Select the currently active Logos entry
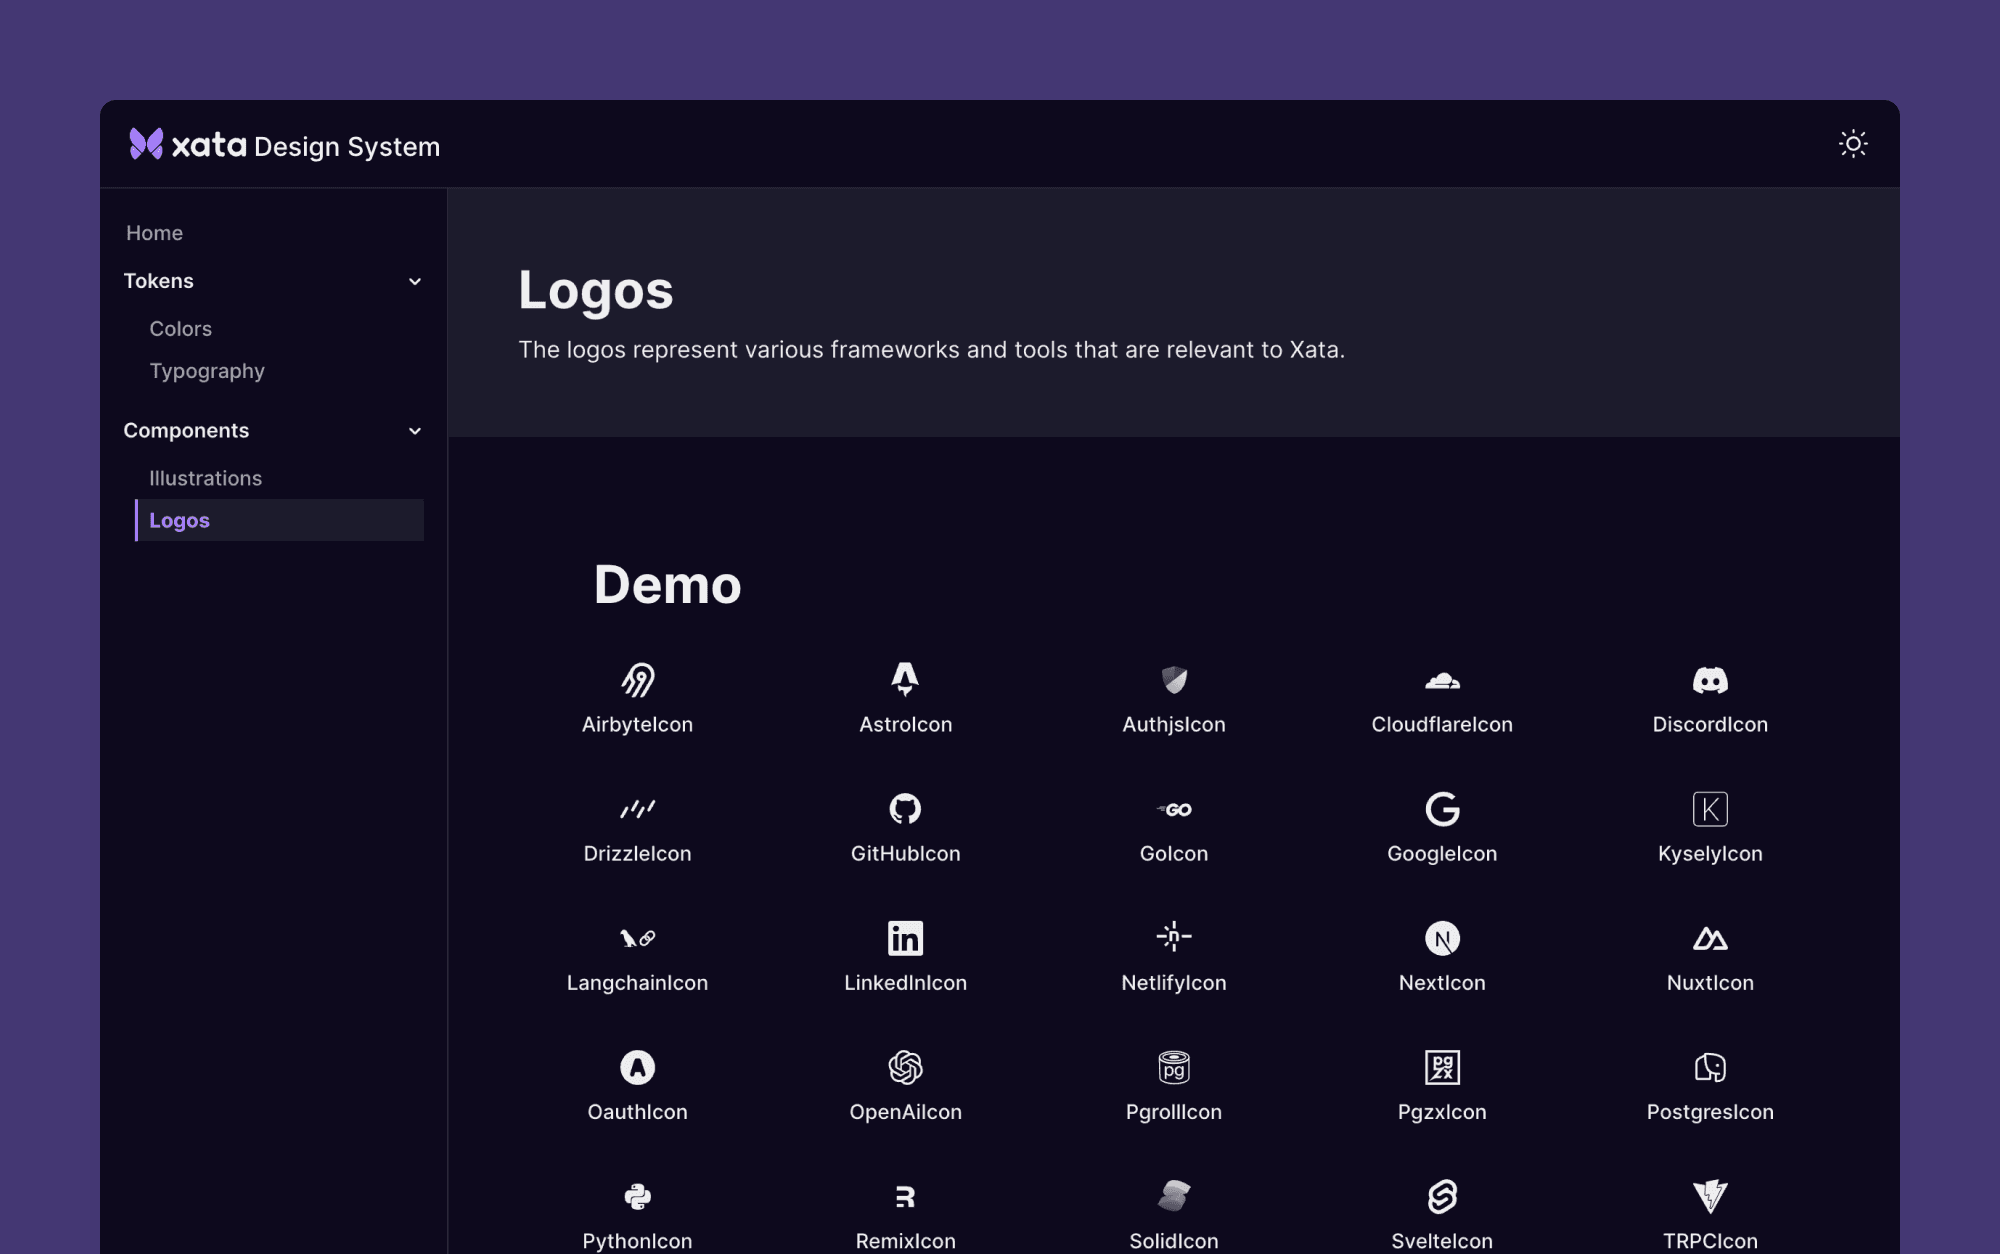 pyautogui.click(x=180, y=520)
